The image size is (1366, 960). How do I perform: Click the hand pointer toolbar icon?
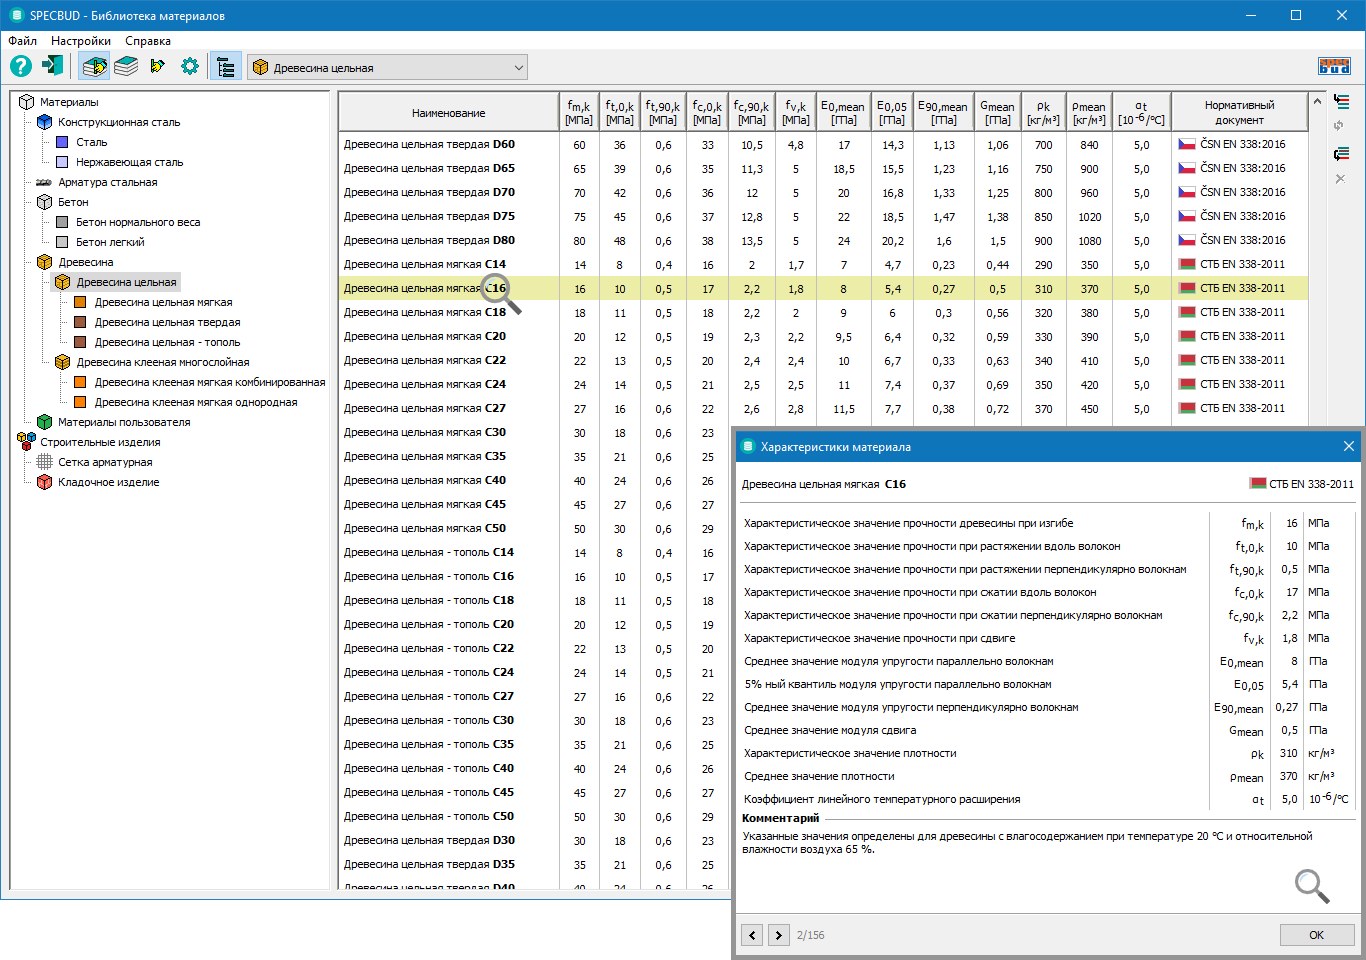click(x=157, y=67)
